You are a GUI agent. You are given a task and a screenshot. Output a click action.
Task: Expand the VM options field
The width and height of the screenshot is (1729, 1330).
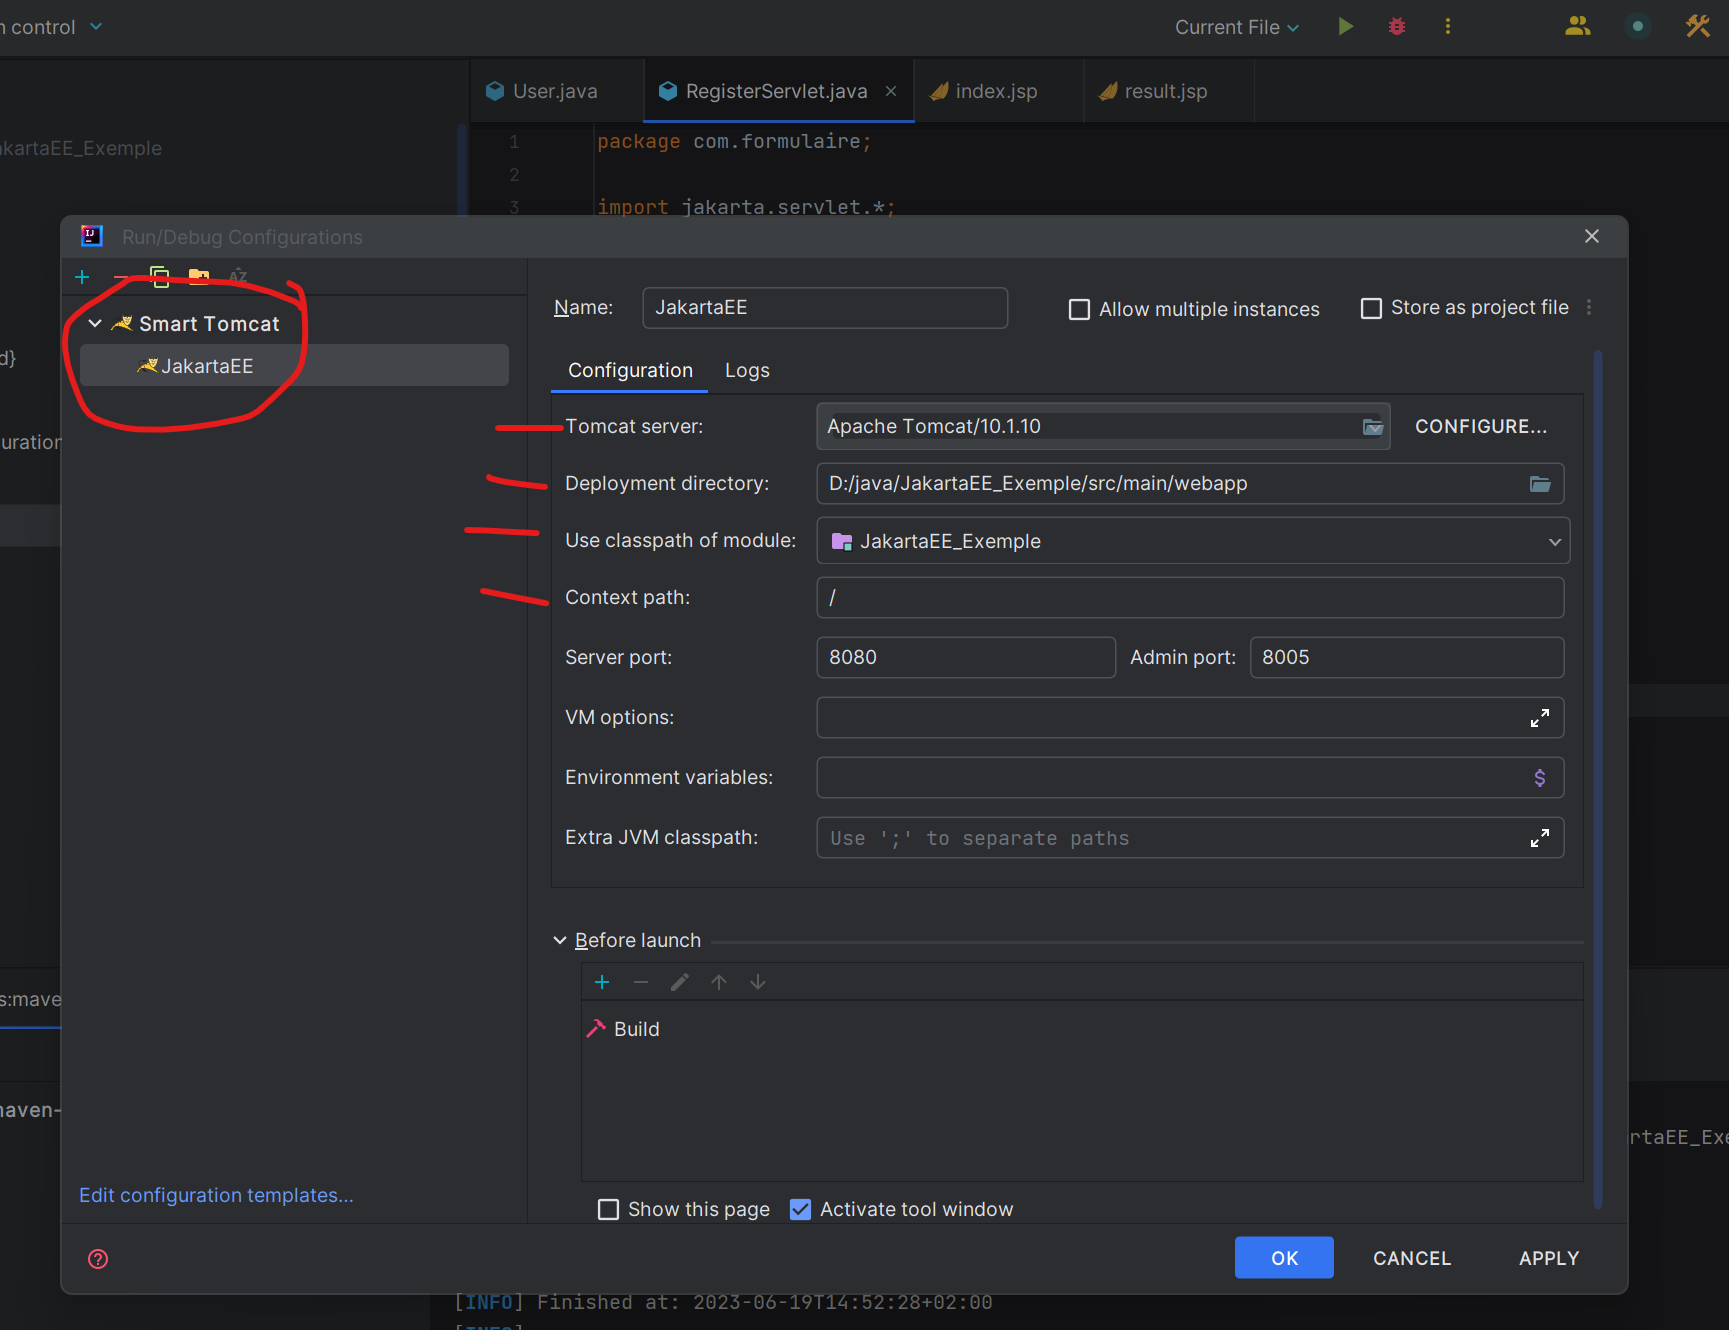click(x=1540, y=718)
